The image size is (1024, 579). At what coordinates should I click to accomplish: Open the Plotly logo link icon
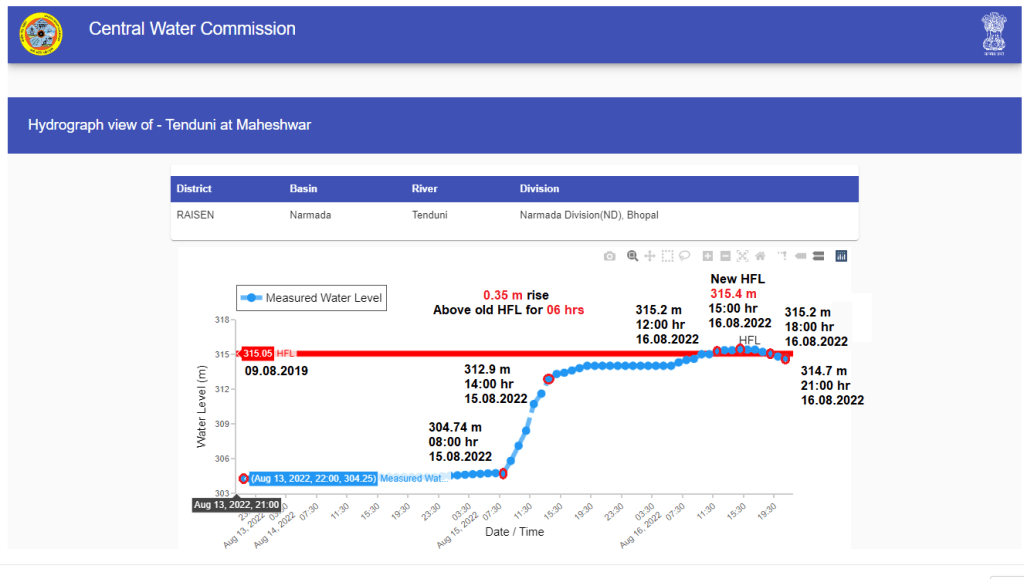tap(841, 256)
